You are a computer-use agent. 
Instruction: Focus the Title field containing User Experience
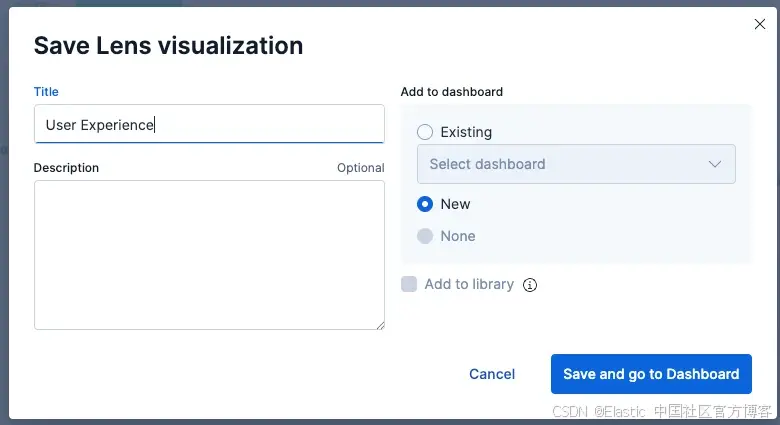209,124
